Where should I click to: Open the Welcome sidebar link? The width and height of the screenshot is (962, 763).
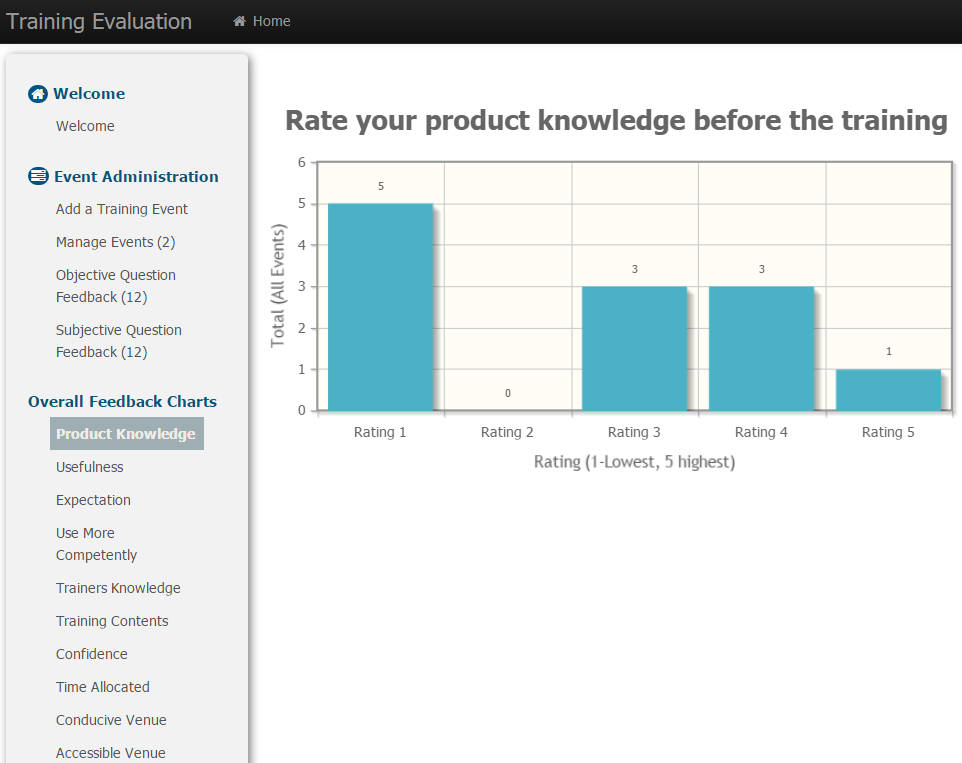tap(85, 126)
